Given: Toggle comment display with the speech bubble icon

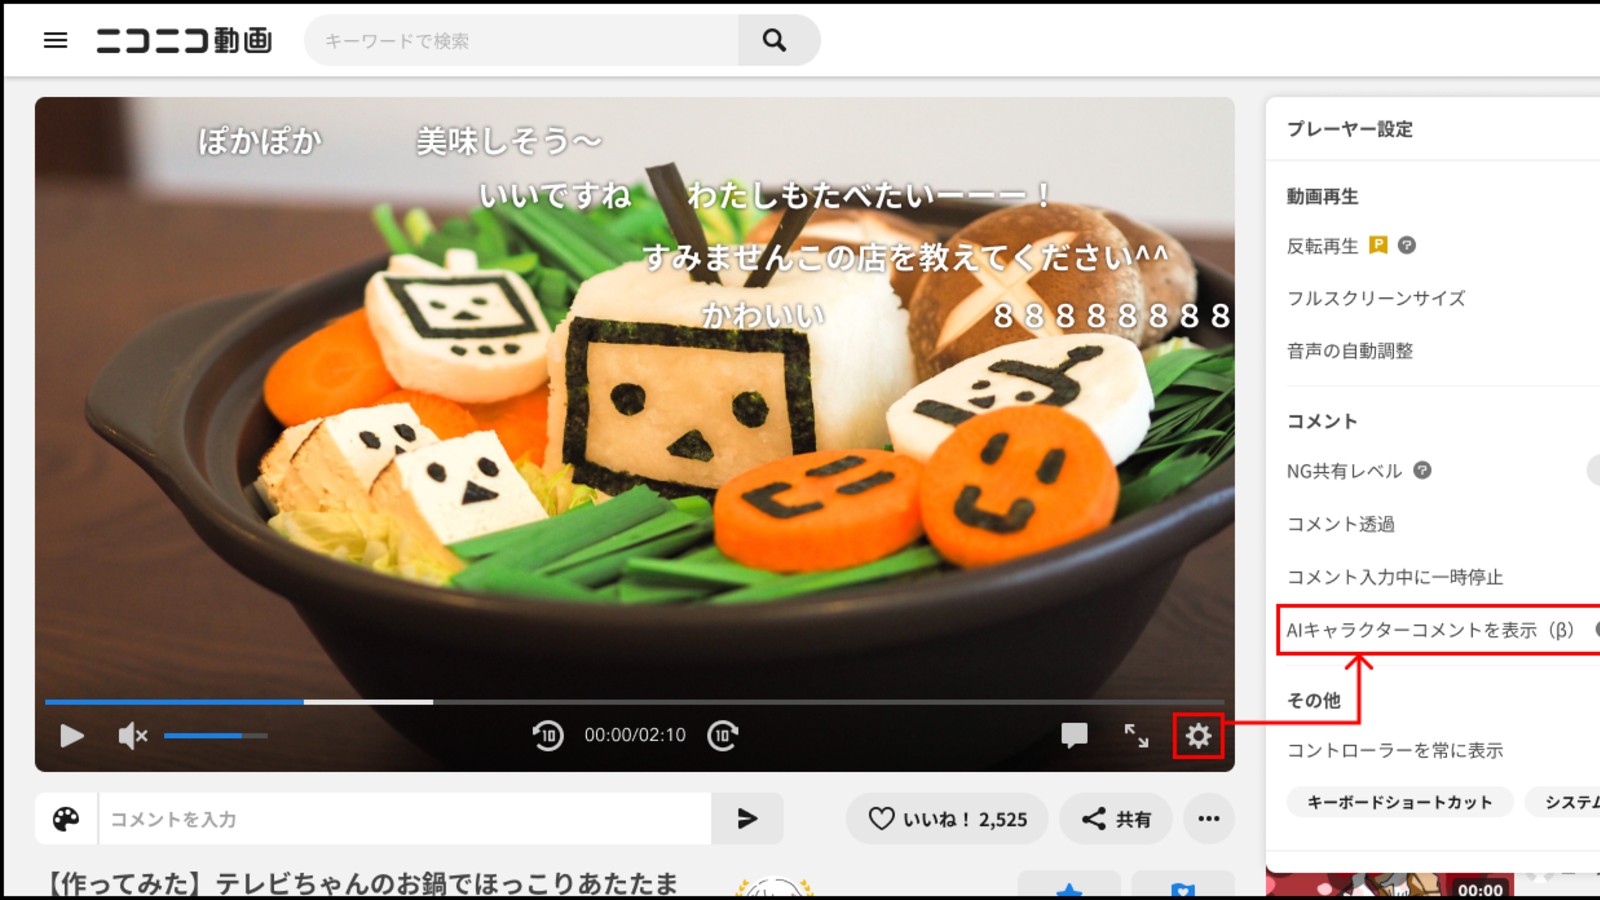Looking at the screenshot, I should [x=1074, y=736].
